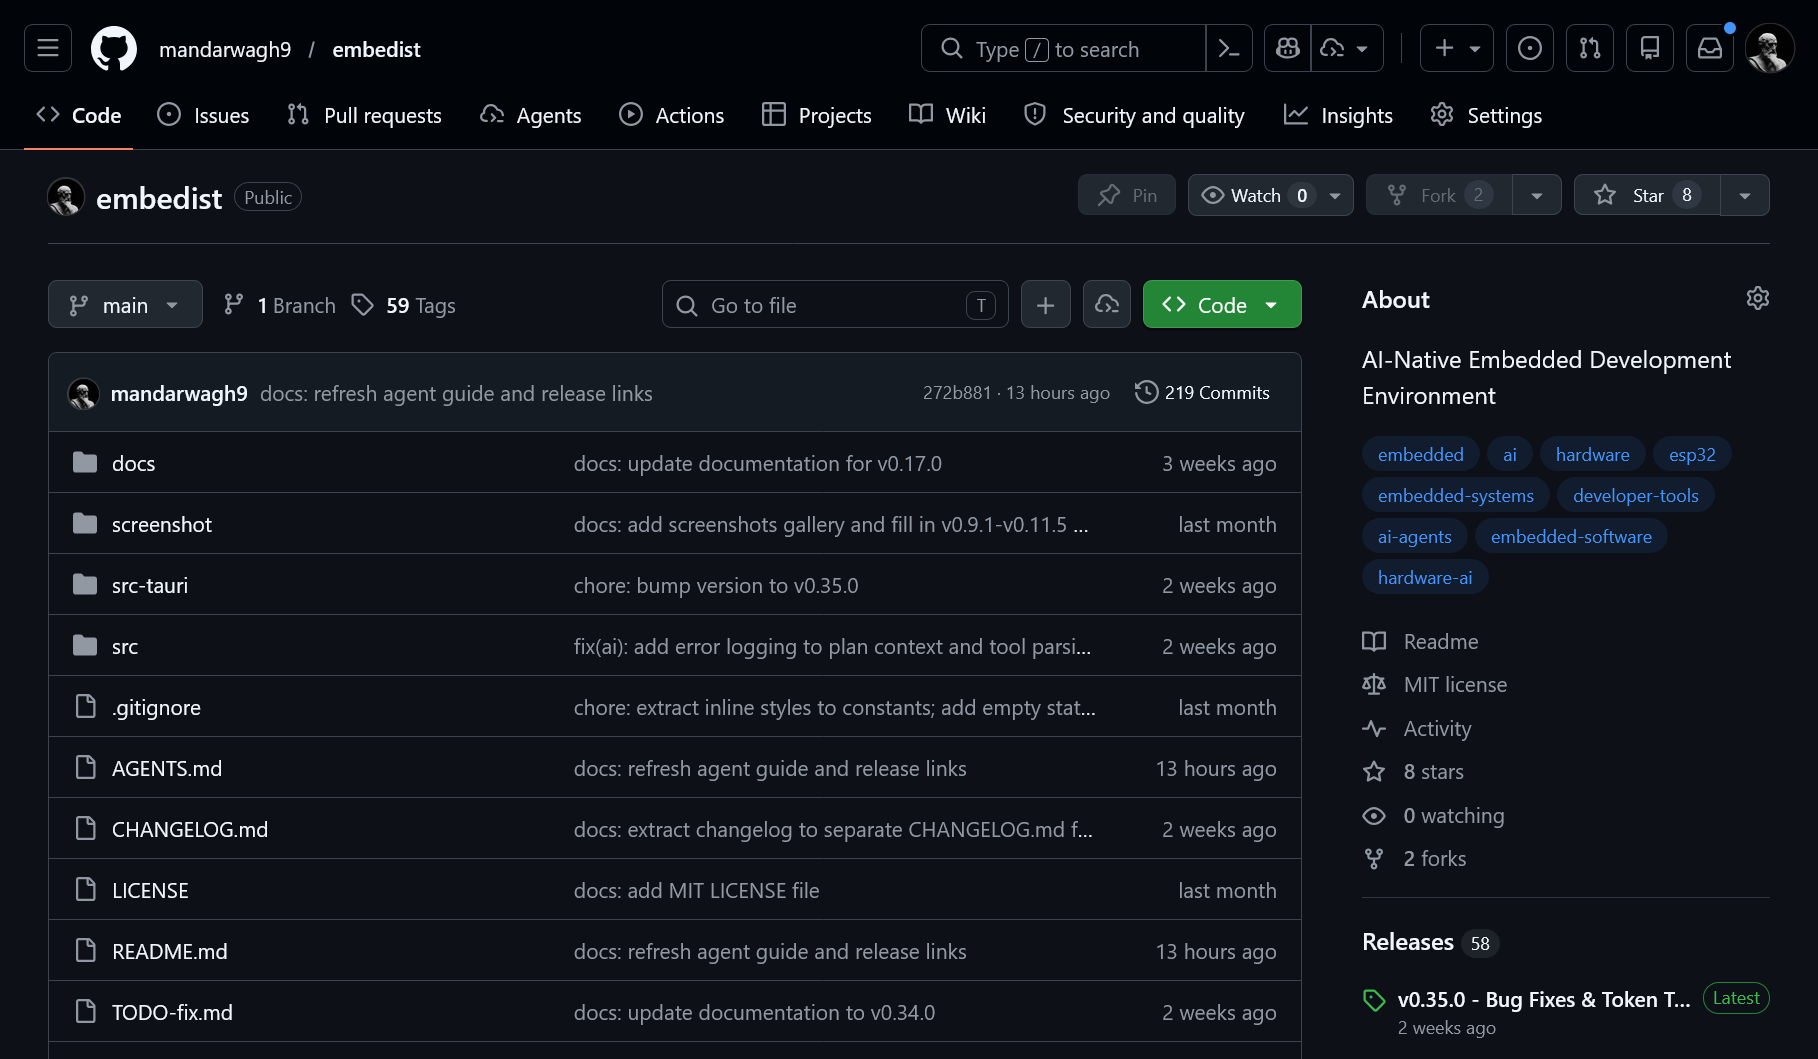
Task: Click the Go to file search field
Action: point(835,304)
